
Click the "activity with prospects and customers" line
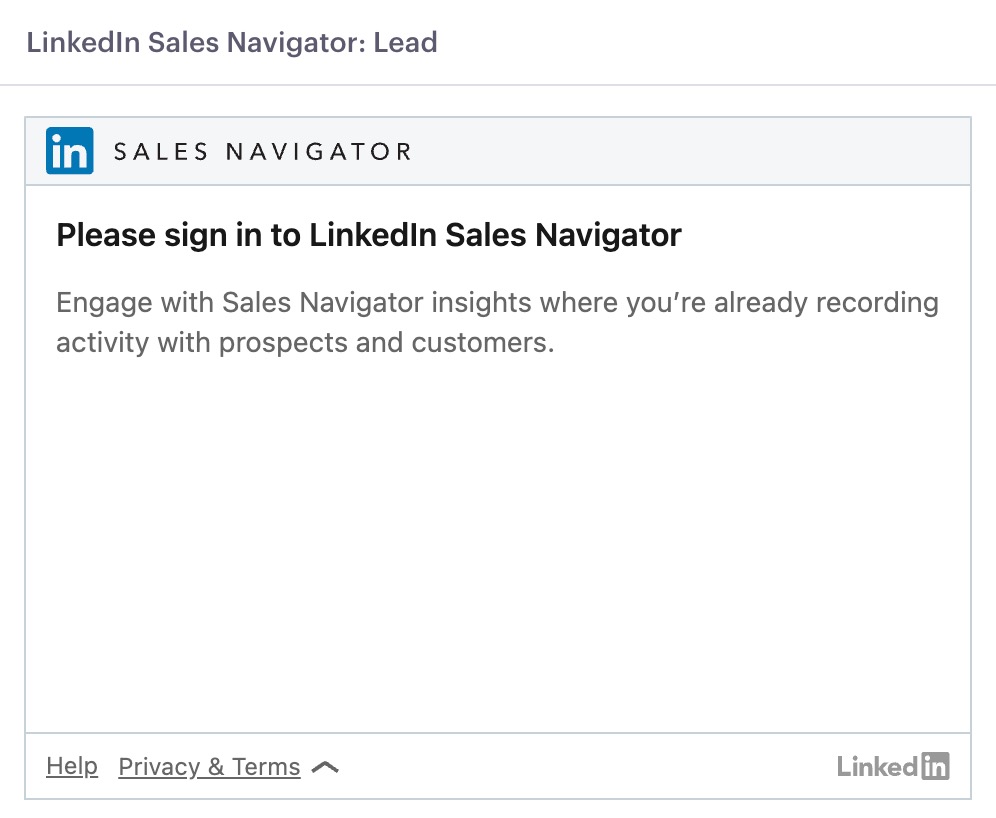coord(305,343)
